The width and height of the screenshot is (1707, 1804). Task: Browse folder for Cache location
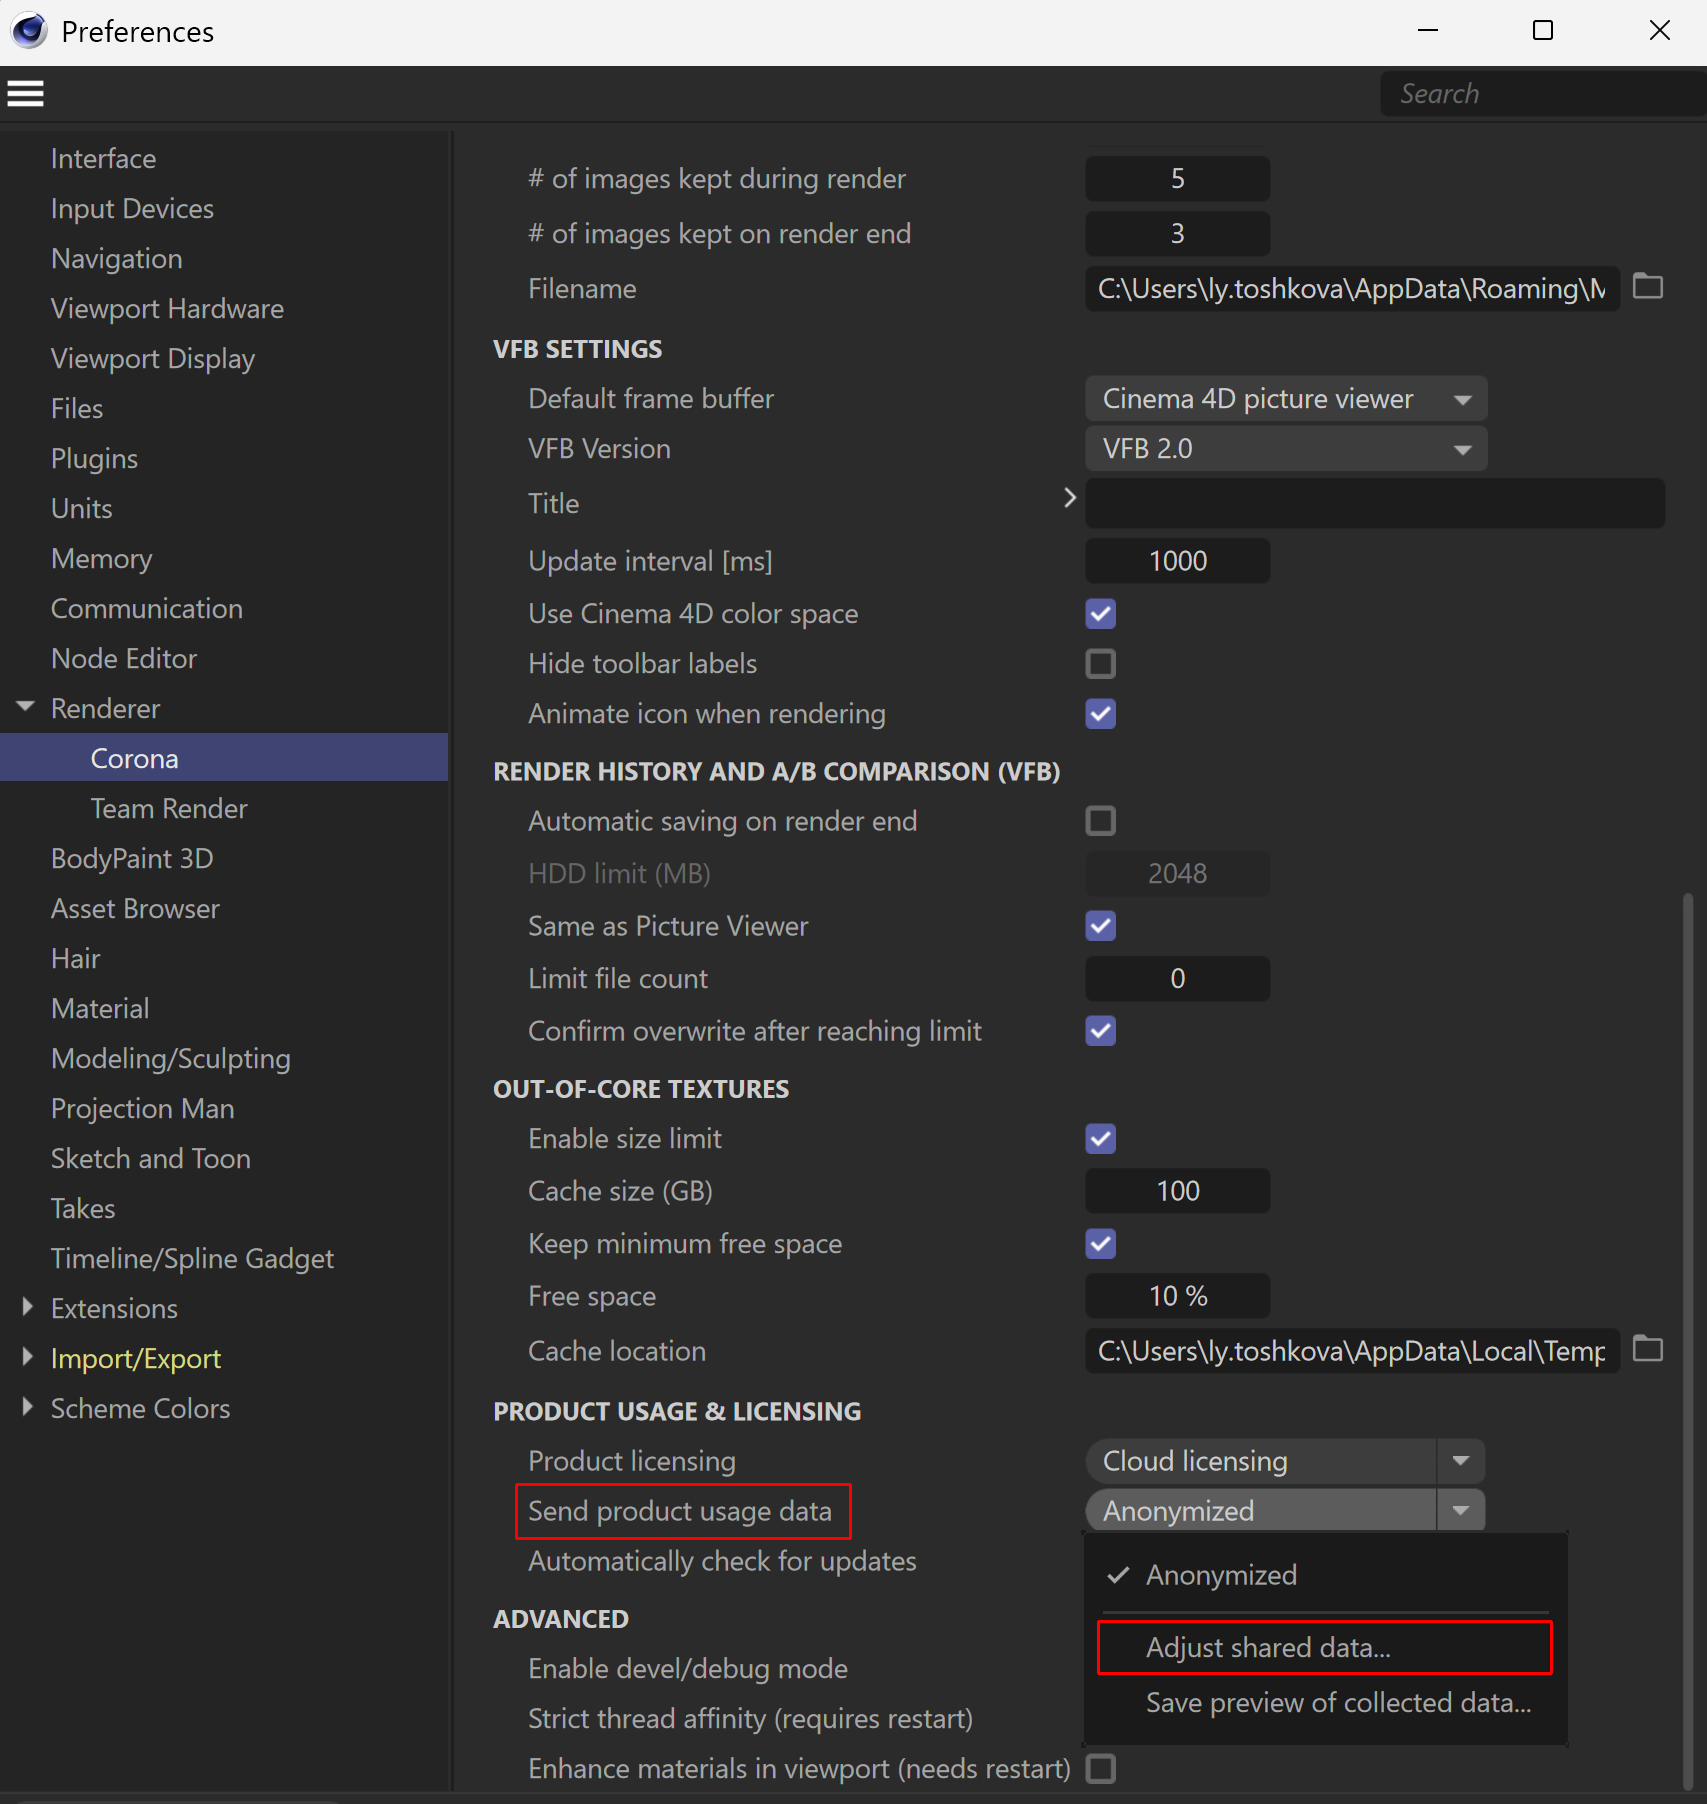coord(1648,1350)
